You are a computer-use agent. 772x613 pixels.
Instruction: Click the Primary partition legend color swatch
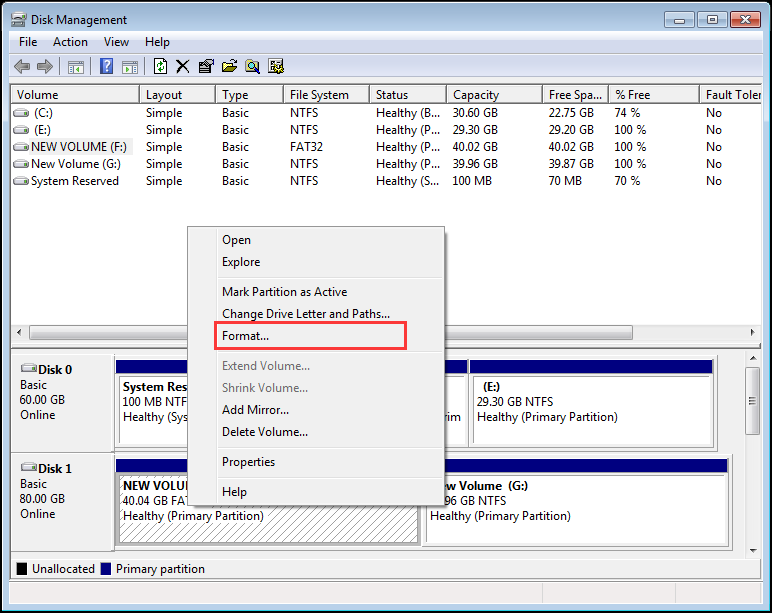click(106, 569)
